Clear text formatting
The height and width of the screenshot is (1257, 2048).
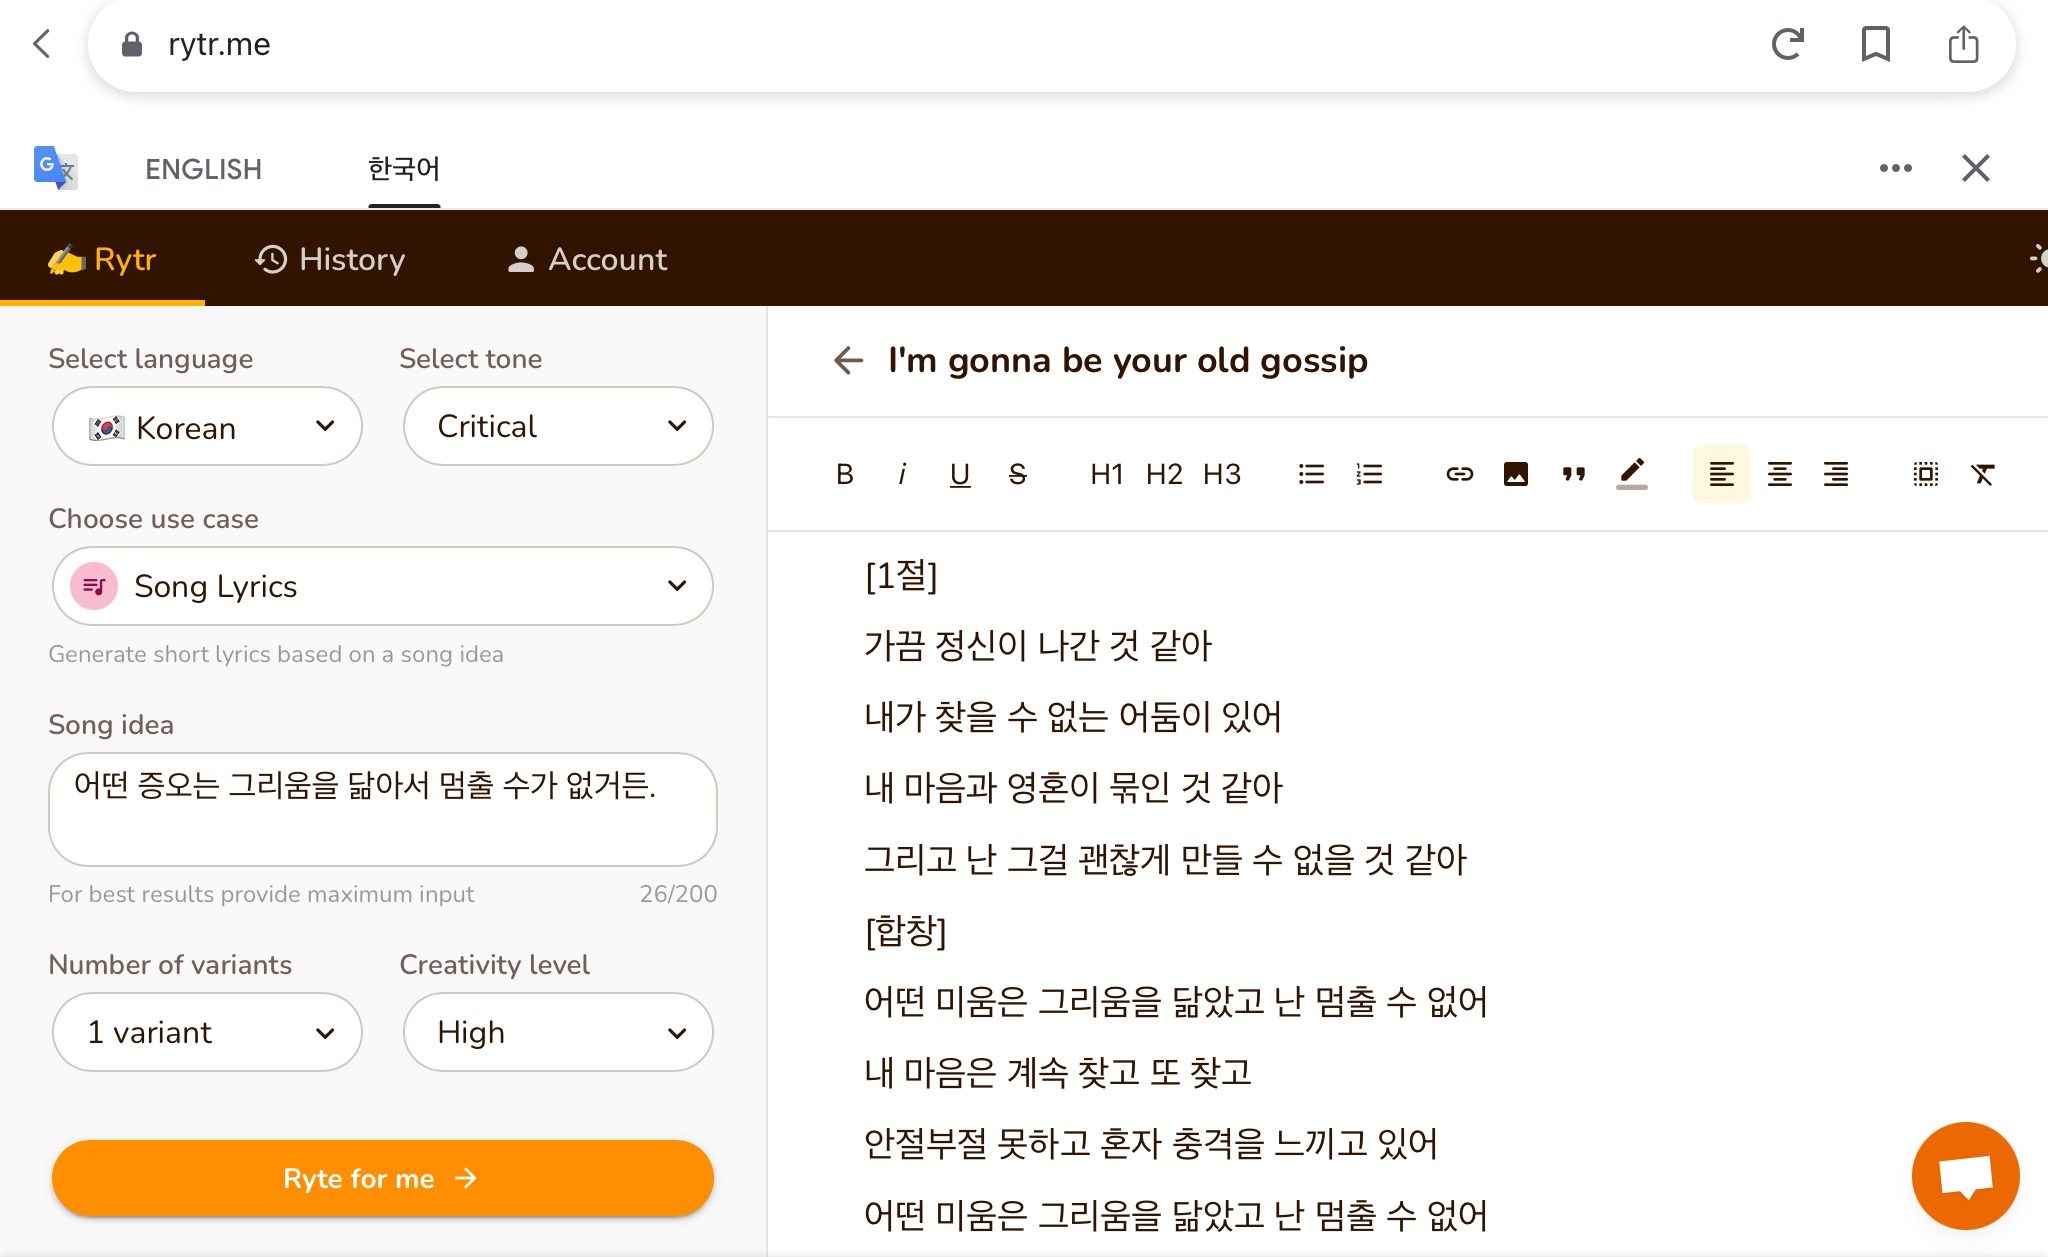click(1983, 474)
